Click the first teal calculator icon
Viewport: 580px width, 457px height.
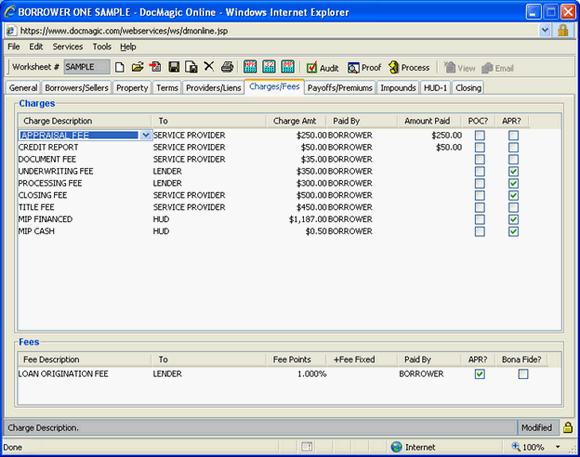click(250, 67)
